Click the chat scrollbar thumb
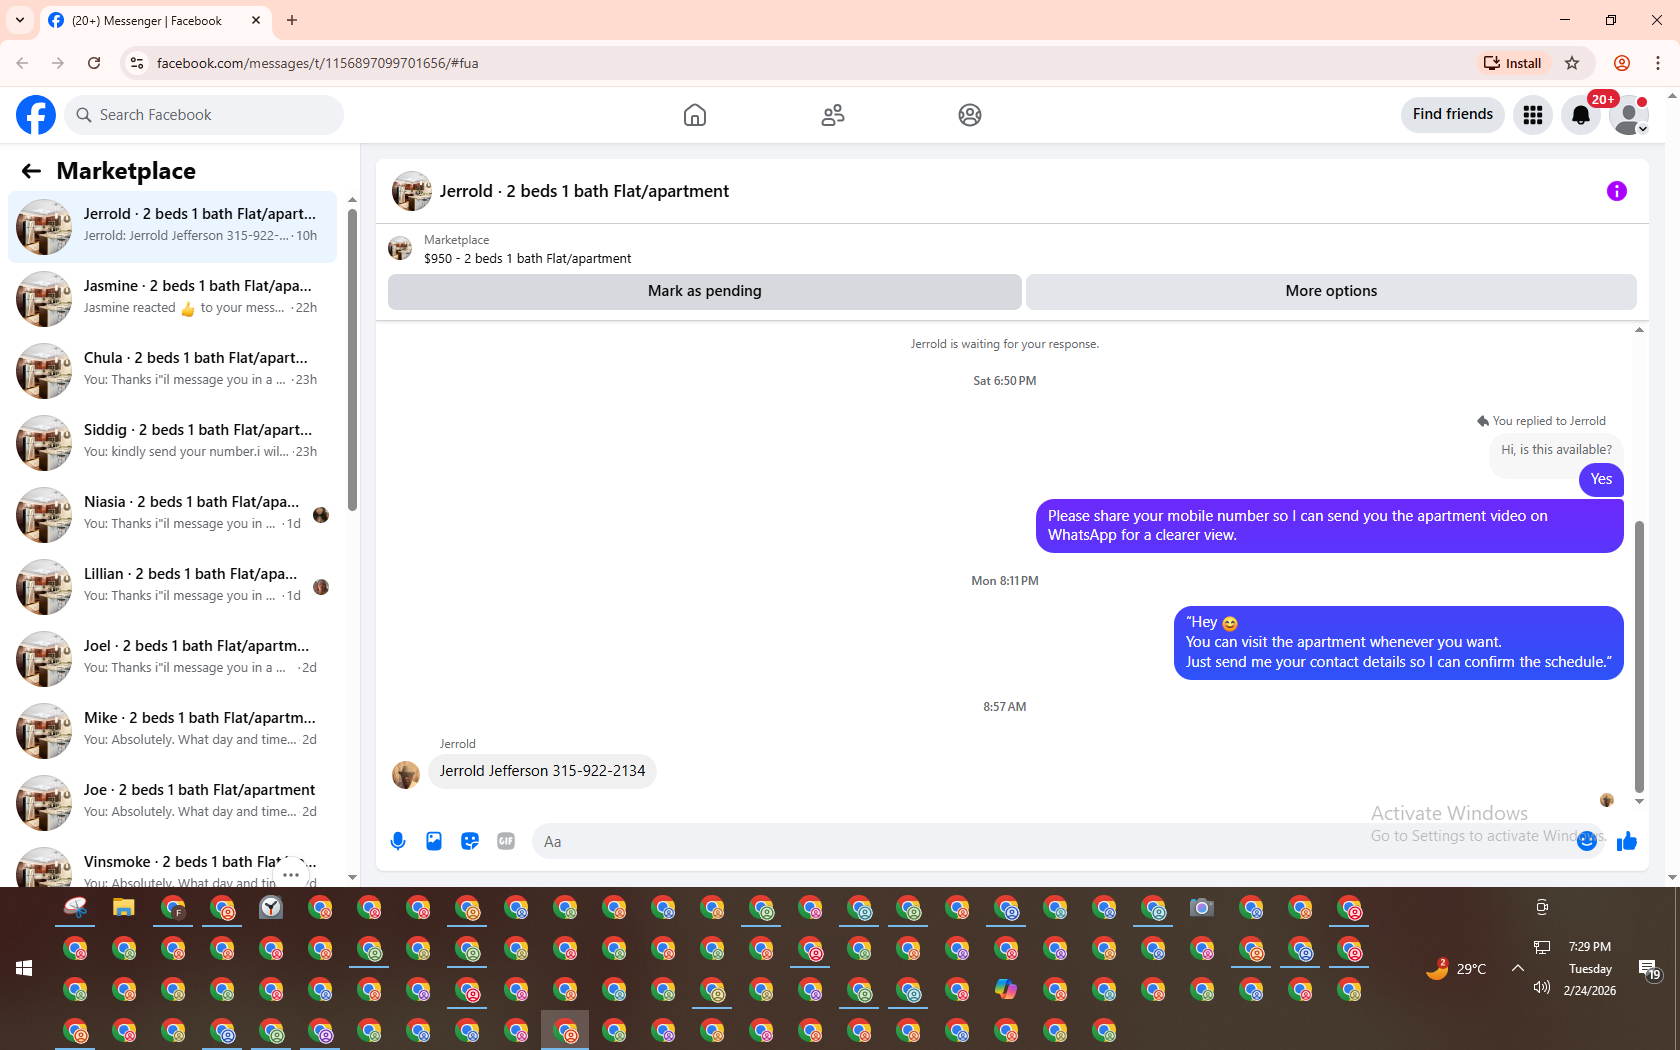Image resolution: width=1680 pixels, height=1050 pixels. tap(1639, 655)
